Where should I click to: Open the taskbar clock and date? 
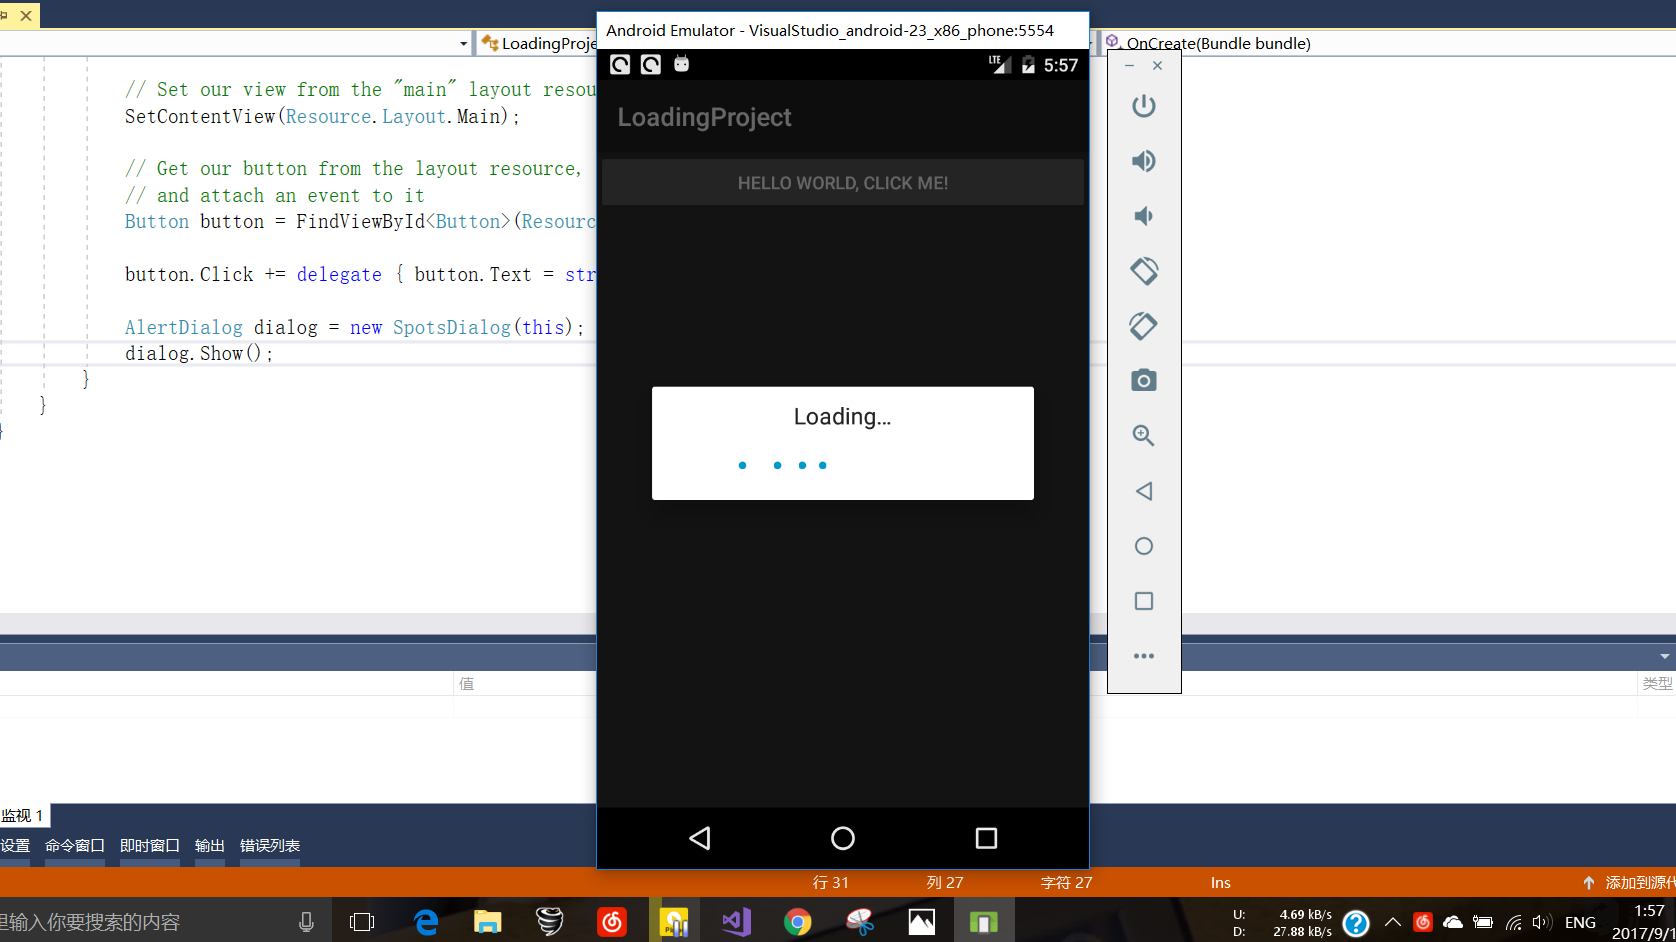[1645, 922]
